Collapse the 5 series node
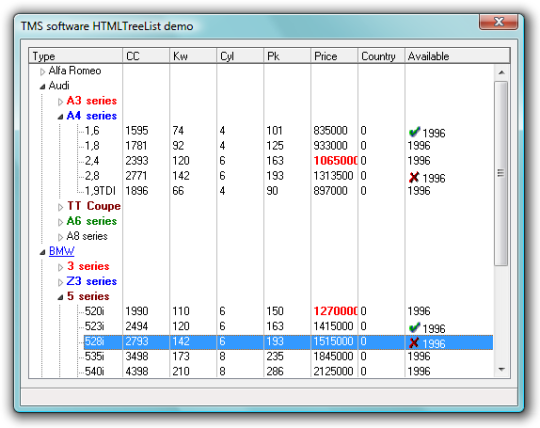This screenshot has width=540, height=428. click(x=60, y=297)
